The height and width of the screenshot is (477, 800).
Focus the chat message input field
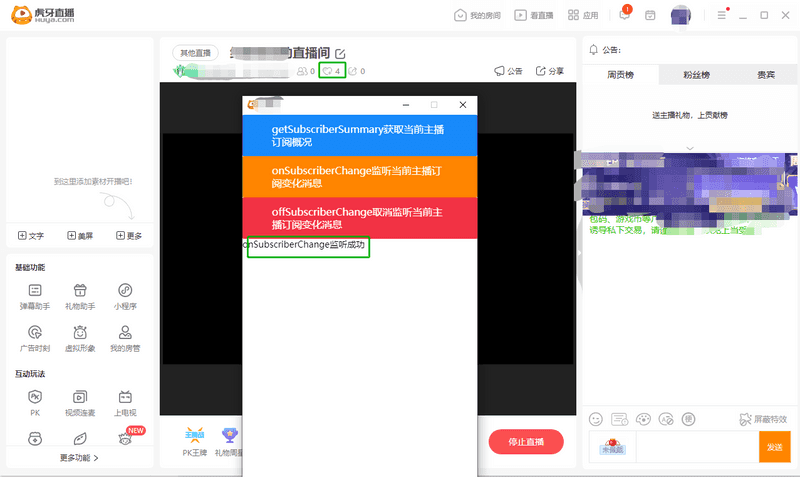[x=697, y=447]
